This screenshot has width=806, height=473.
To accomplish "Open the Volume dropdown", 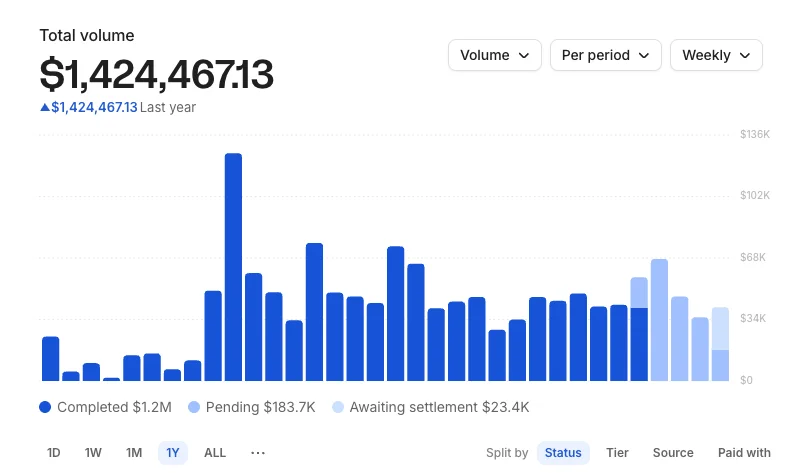I will point(494,55).
